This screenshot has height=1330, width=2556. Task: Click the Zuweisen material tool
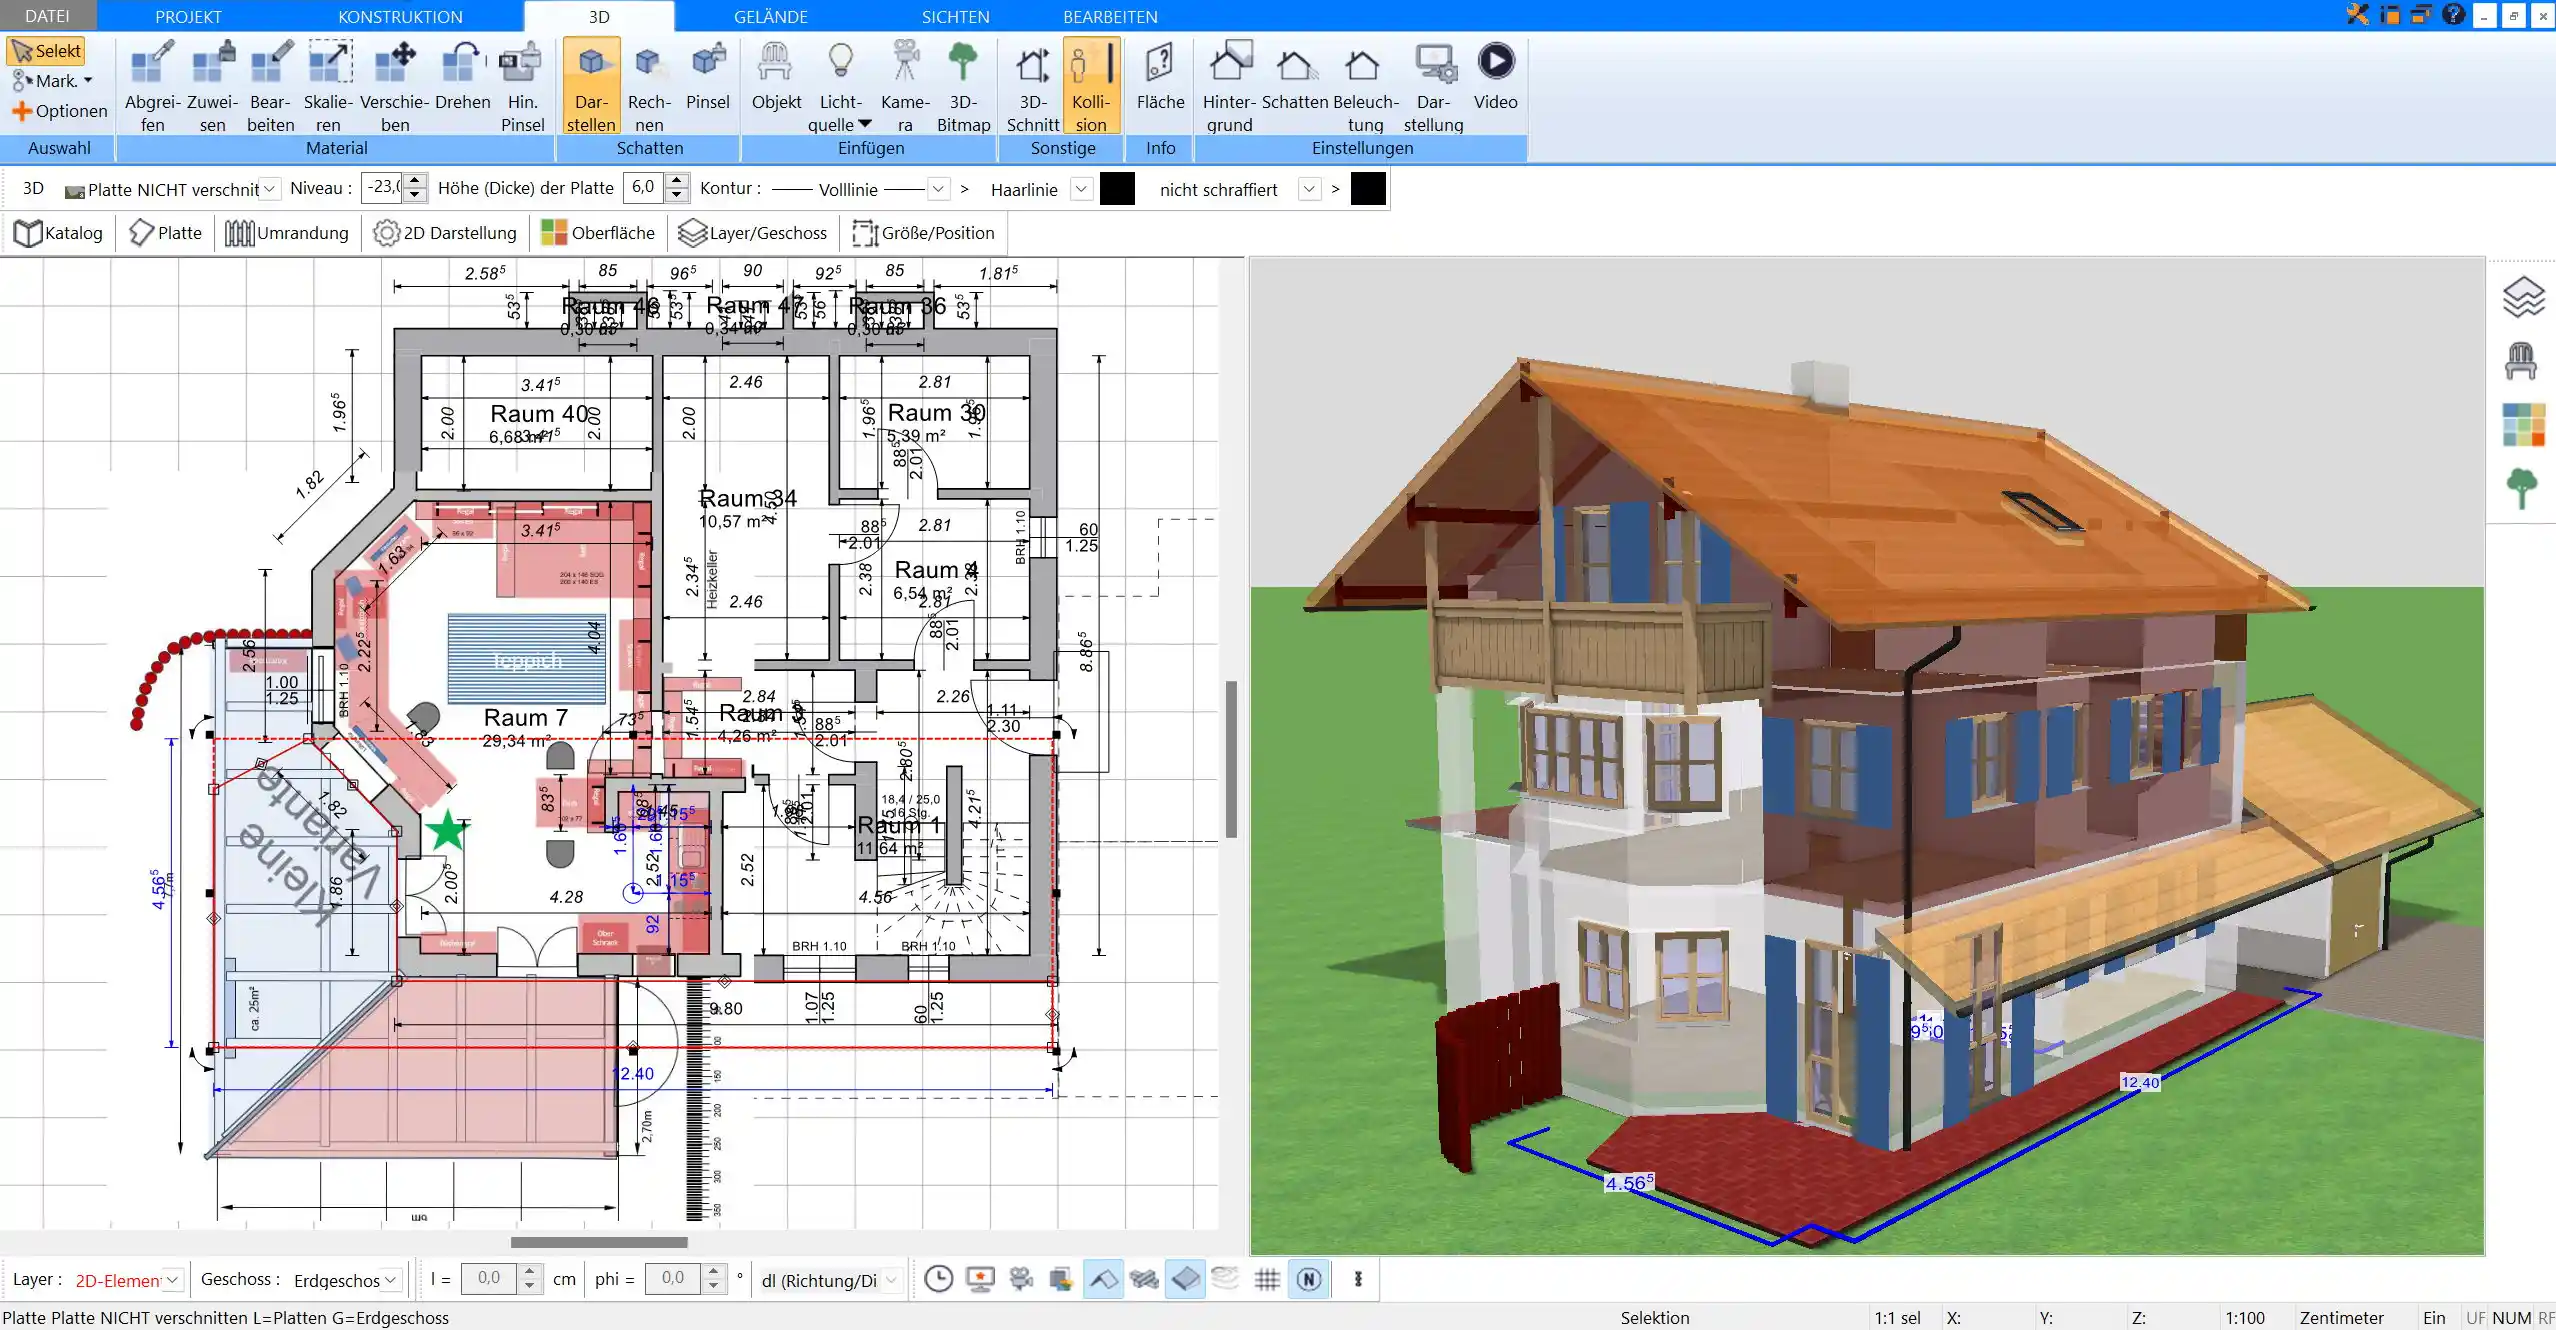click(212, 86)
